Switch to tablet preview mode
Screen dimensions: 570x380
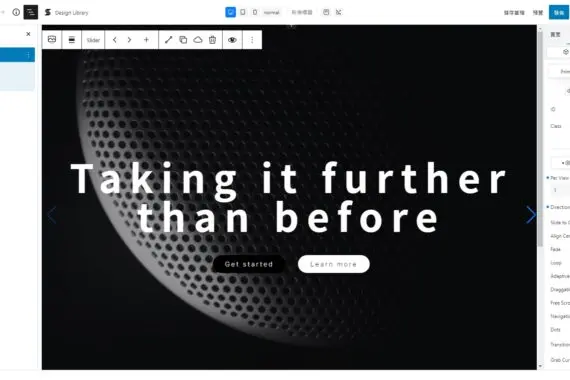[243, 12]
